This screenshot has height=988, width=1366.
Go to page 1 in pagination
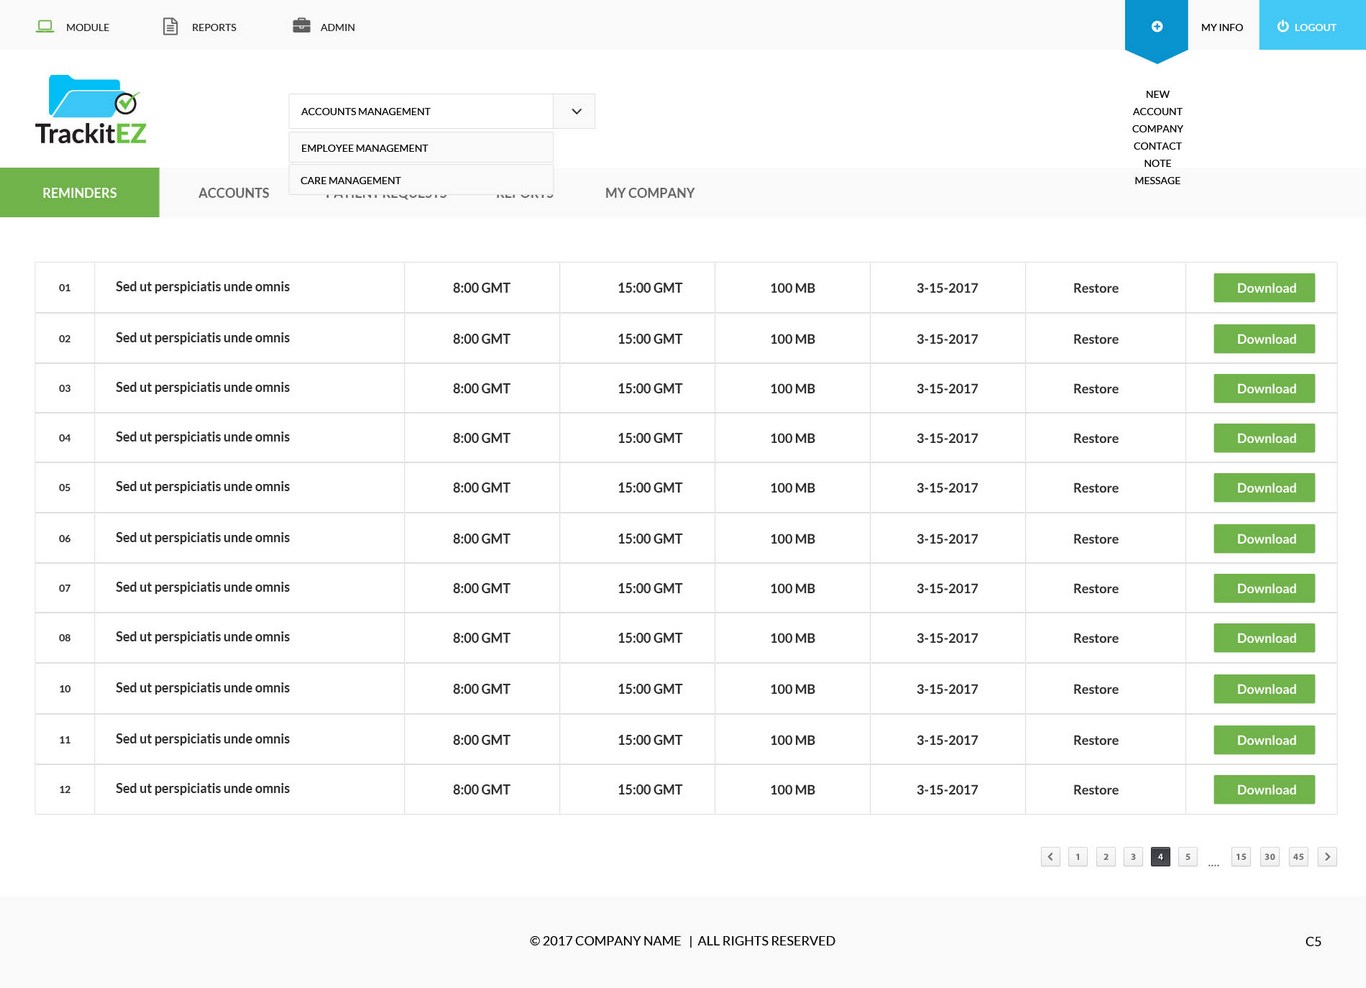click(1078, 857)
